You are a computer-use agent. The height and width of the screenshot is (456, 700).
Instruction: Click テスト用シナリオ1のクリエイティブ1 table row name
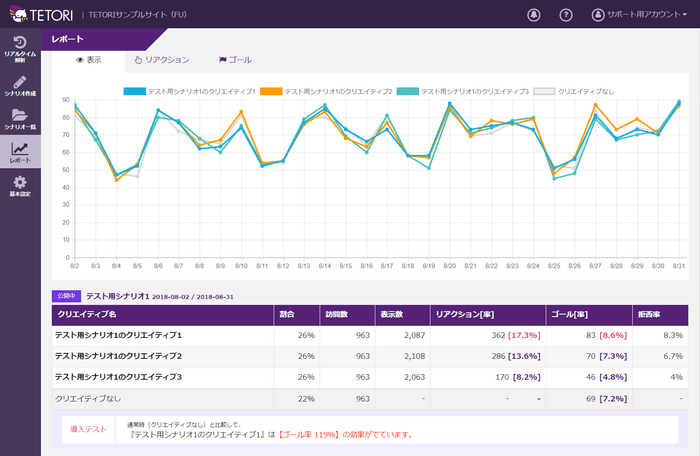(117, 335)
